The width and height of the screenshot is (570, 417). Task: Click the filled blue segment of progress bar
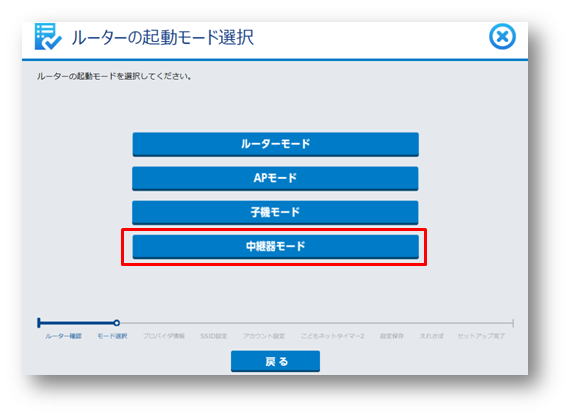[x=77, y=322]
